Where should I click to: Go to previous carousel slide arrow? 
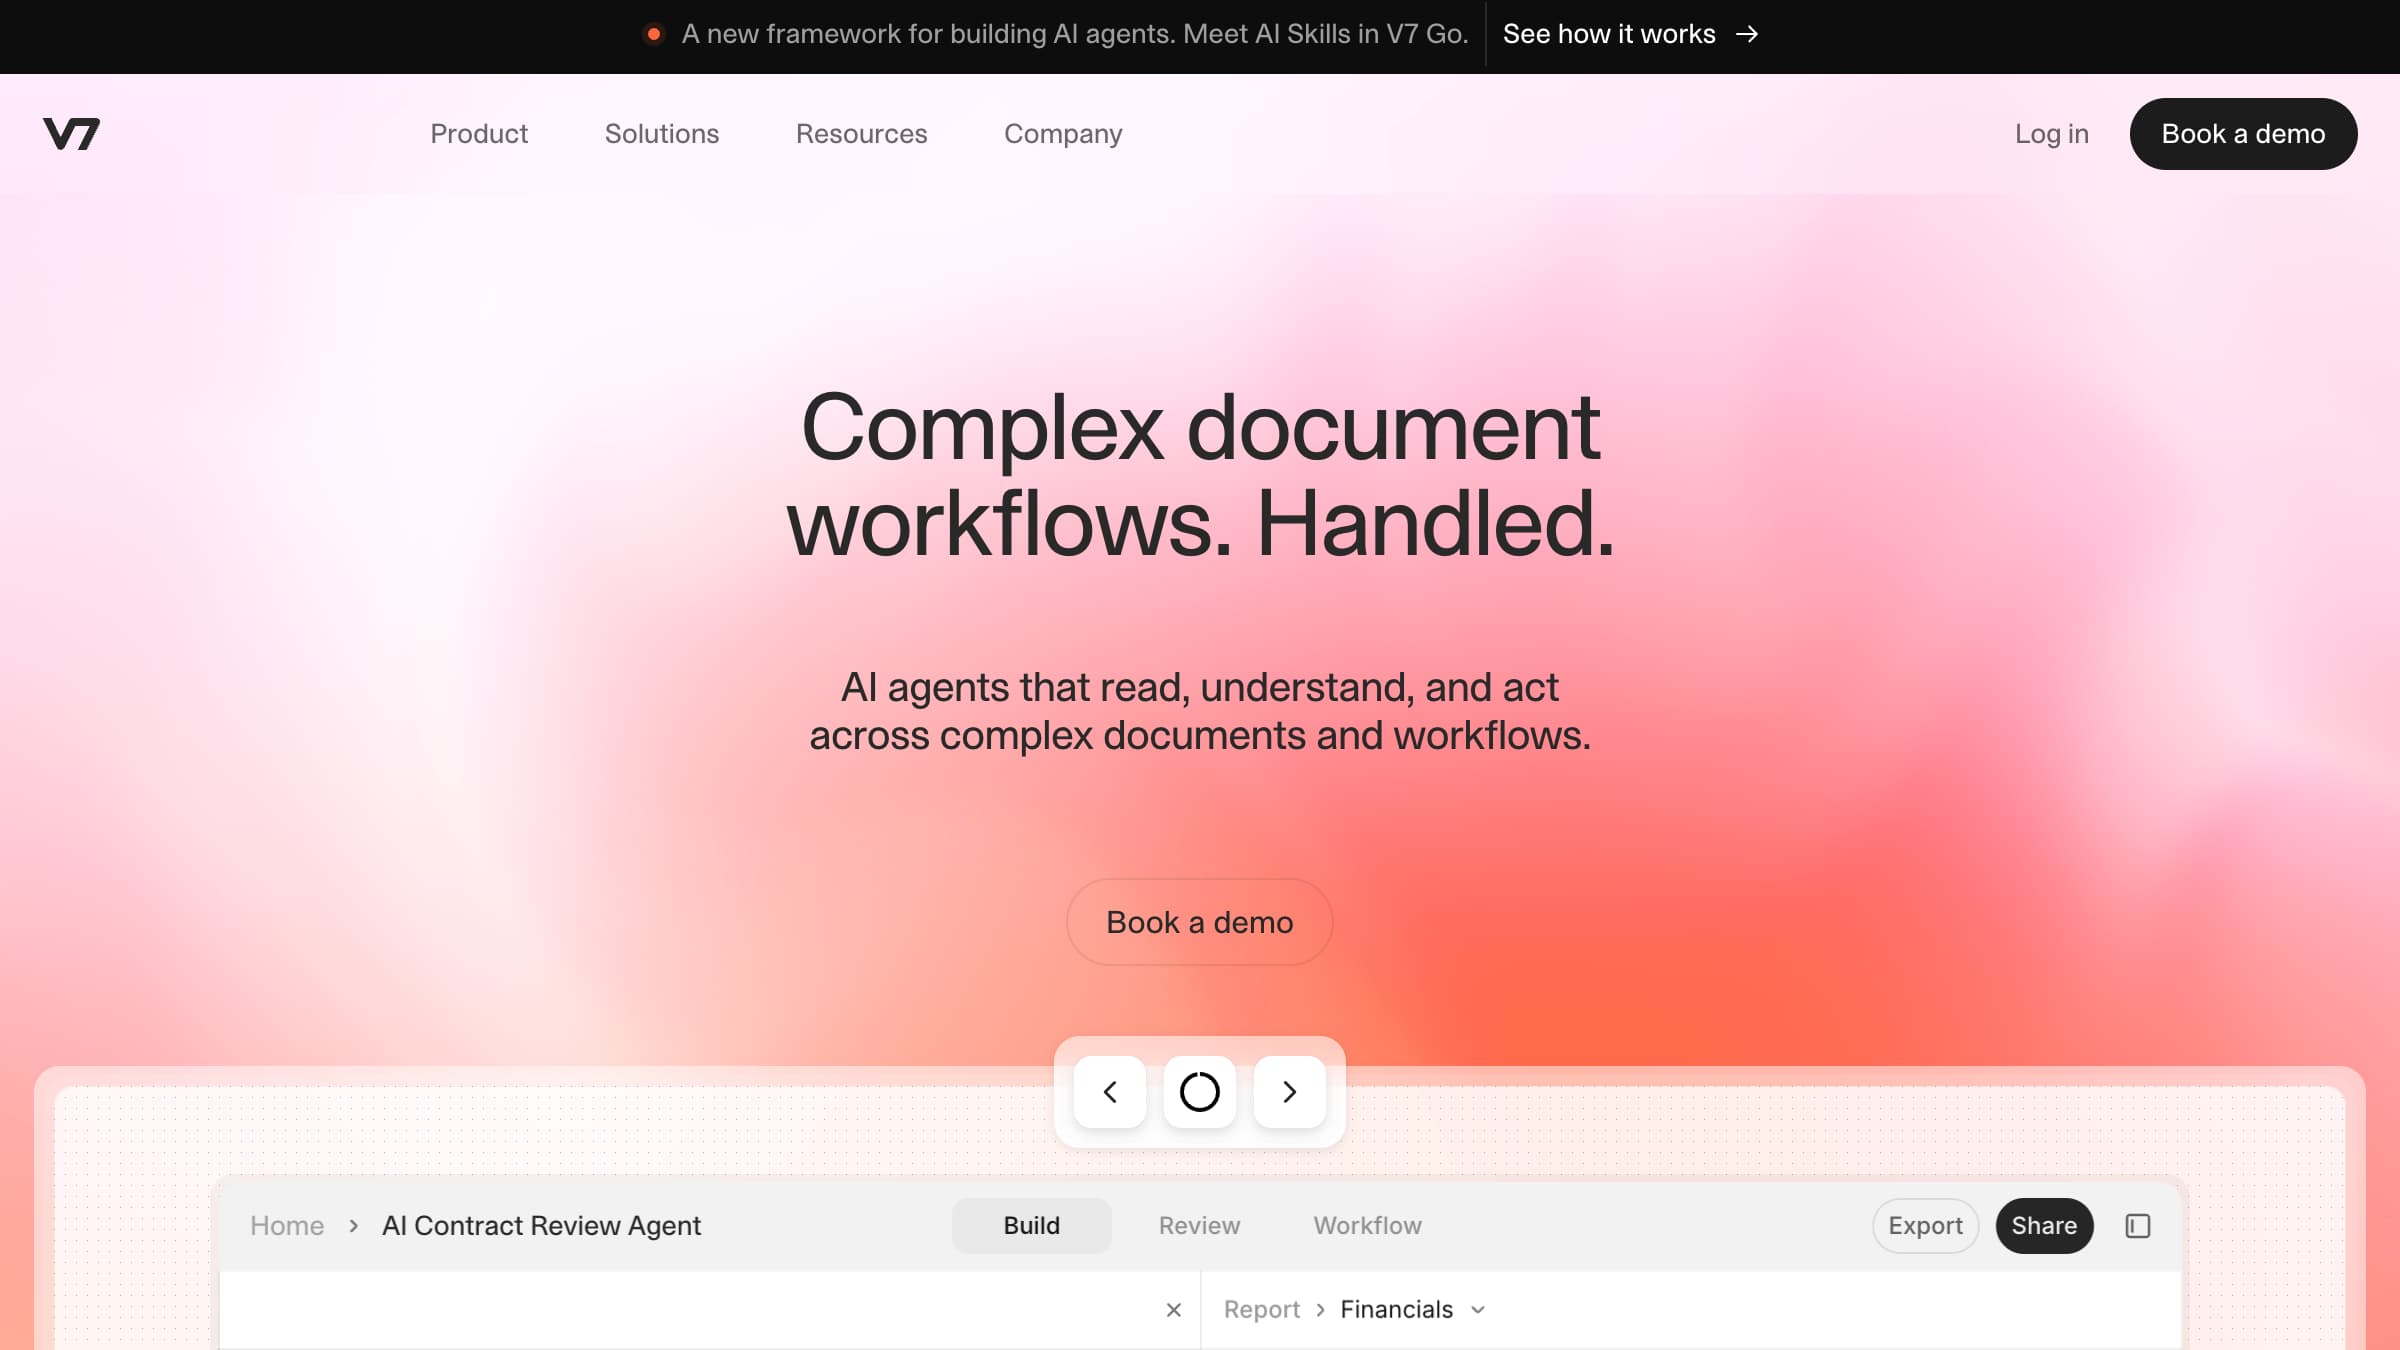tap(1109, 1092)
